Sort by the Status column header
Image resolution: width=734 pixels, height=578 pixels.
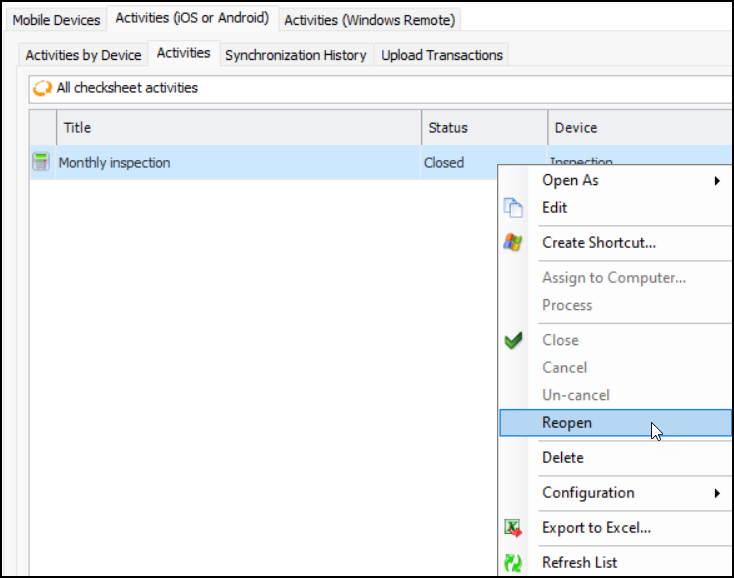click(484, 128)
